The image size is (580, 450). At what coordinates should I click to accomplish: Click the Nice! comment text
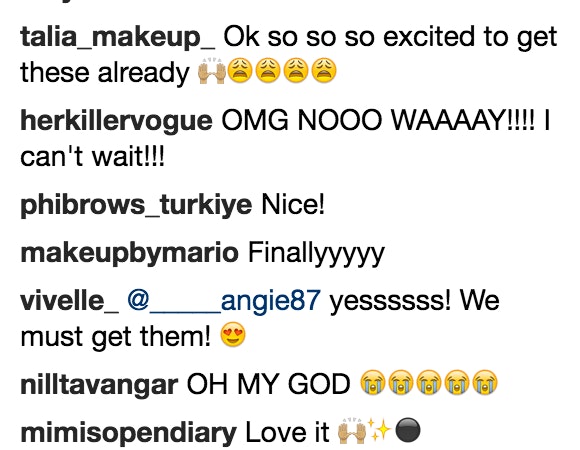click(293, 204)
